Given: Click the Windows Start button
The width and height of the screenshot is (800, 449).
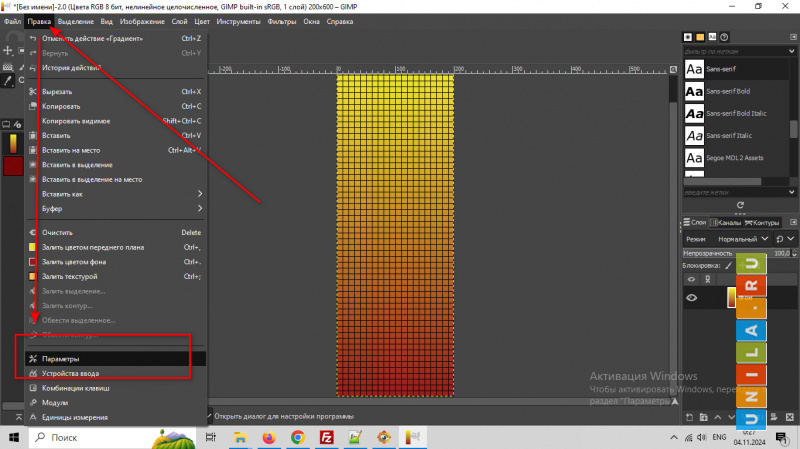Looking at the screenshot, I should pyautogui.click(x=12, y=437).
